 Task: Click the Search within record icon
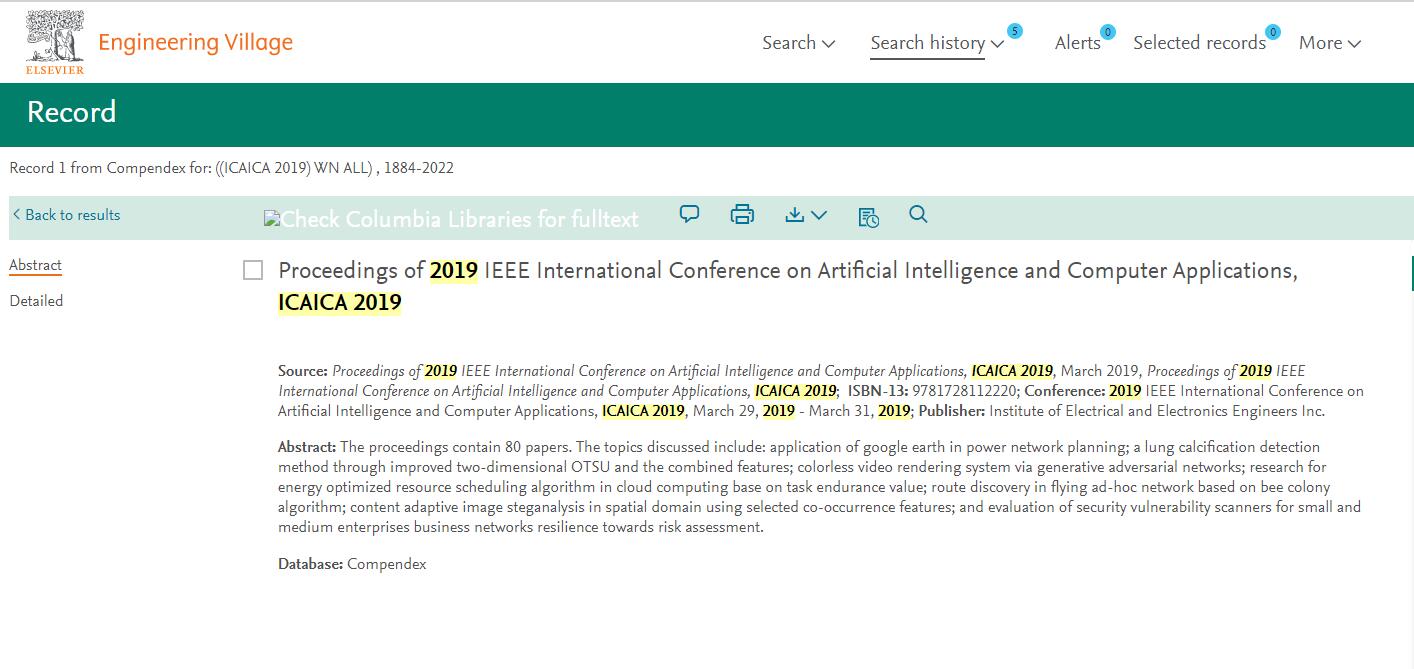pos(917,214)
